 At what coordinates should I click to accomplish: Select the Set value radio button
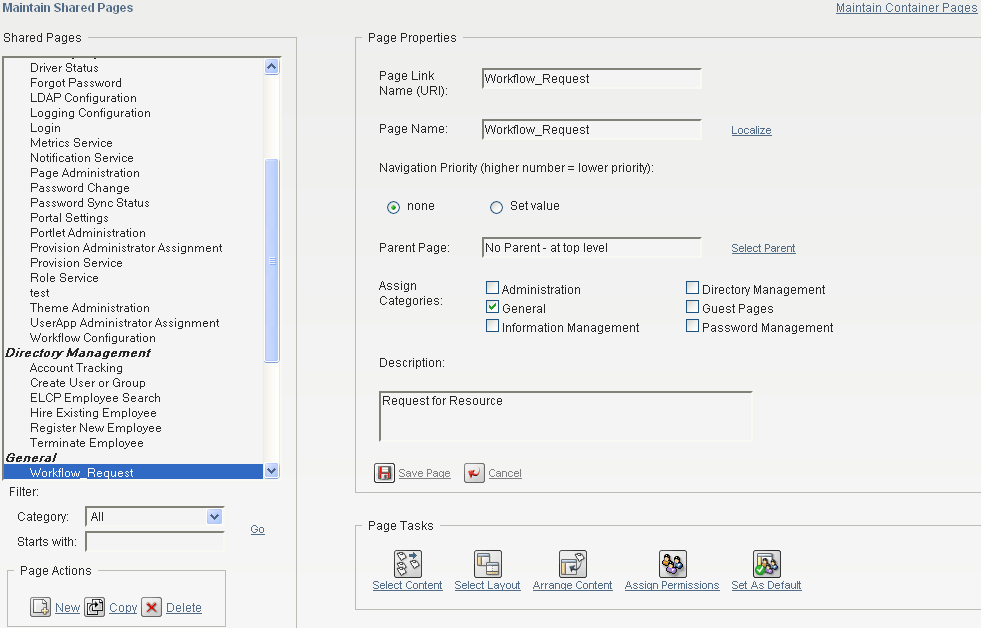(496, 207)
